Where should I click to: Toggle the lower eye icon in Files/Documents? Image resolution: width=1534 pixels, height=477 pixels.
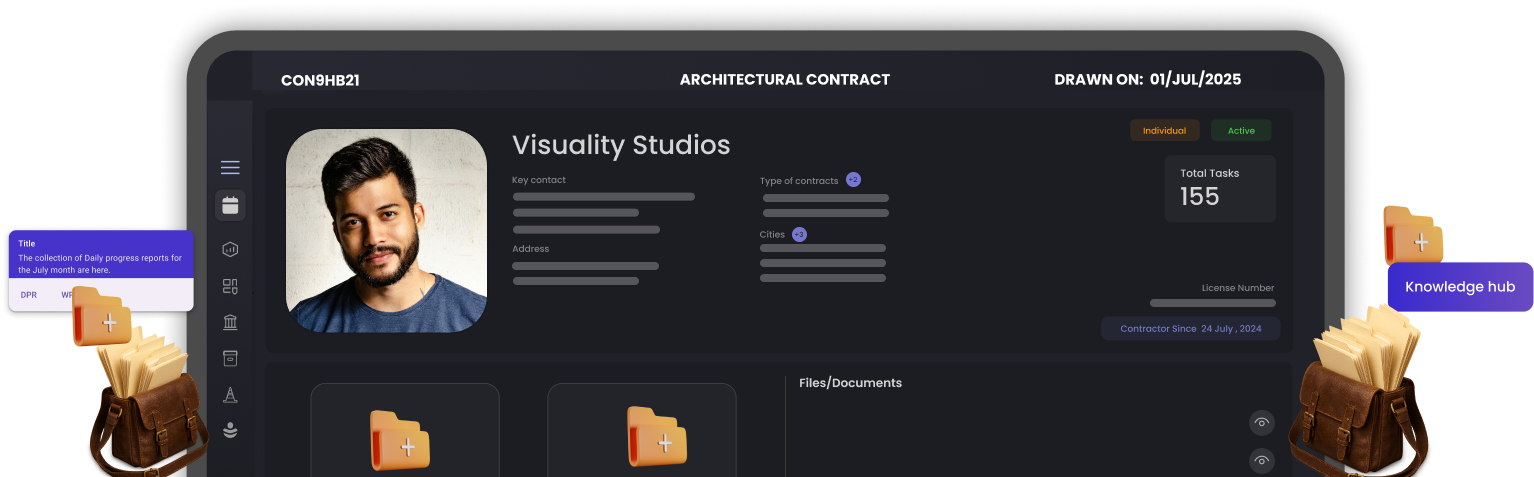coord(1262,461)
